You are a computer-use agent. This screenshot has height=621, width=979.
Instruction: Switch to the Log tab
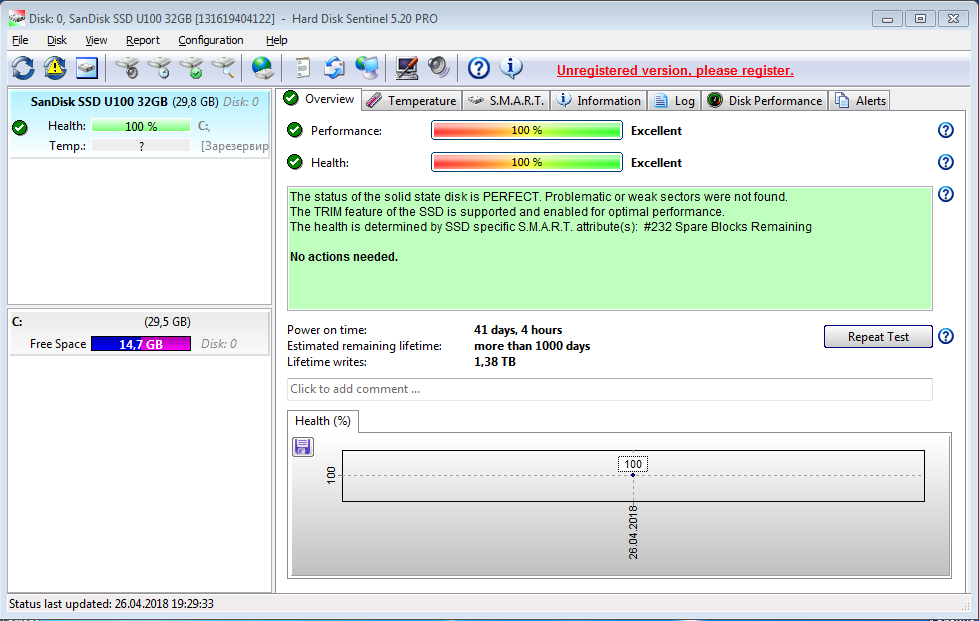(674, 100)
